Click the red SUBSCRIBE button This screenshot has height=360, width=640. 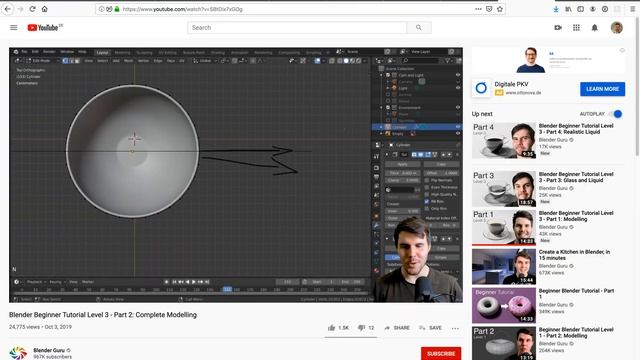[x=441, y=353]
